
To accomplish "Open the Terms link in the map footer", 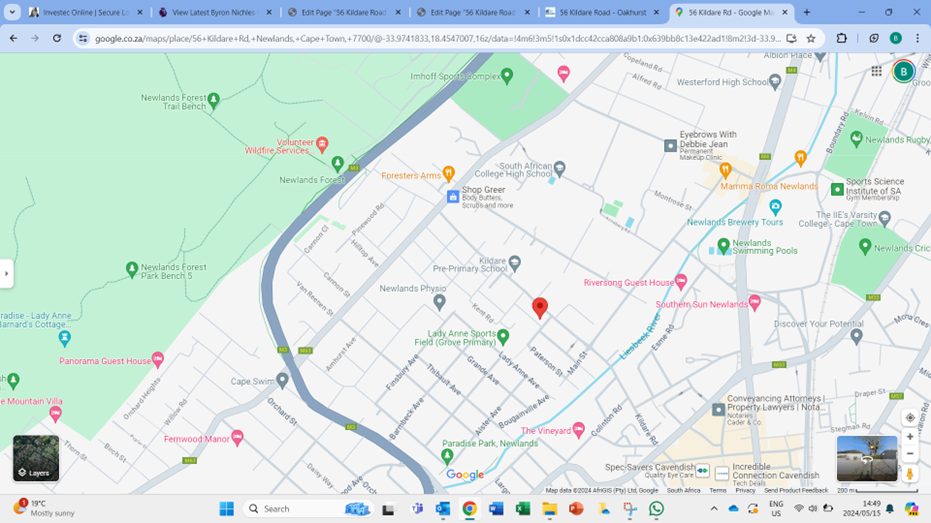I will click(718, 490).
